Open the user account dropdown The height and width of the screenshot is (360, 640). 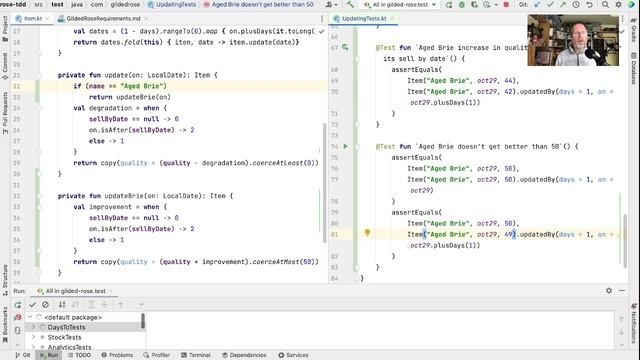[x=331, y=4]
